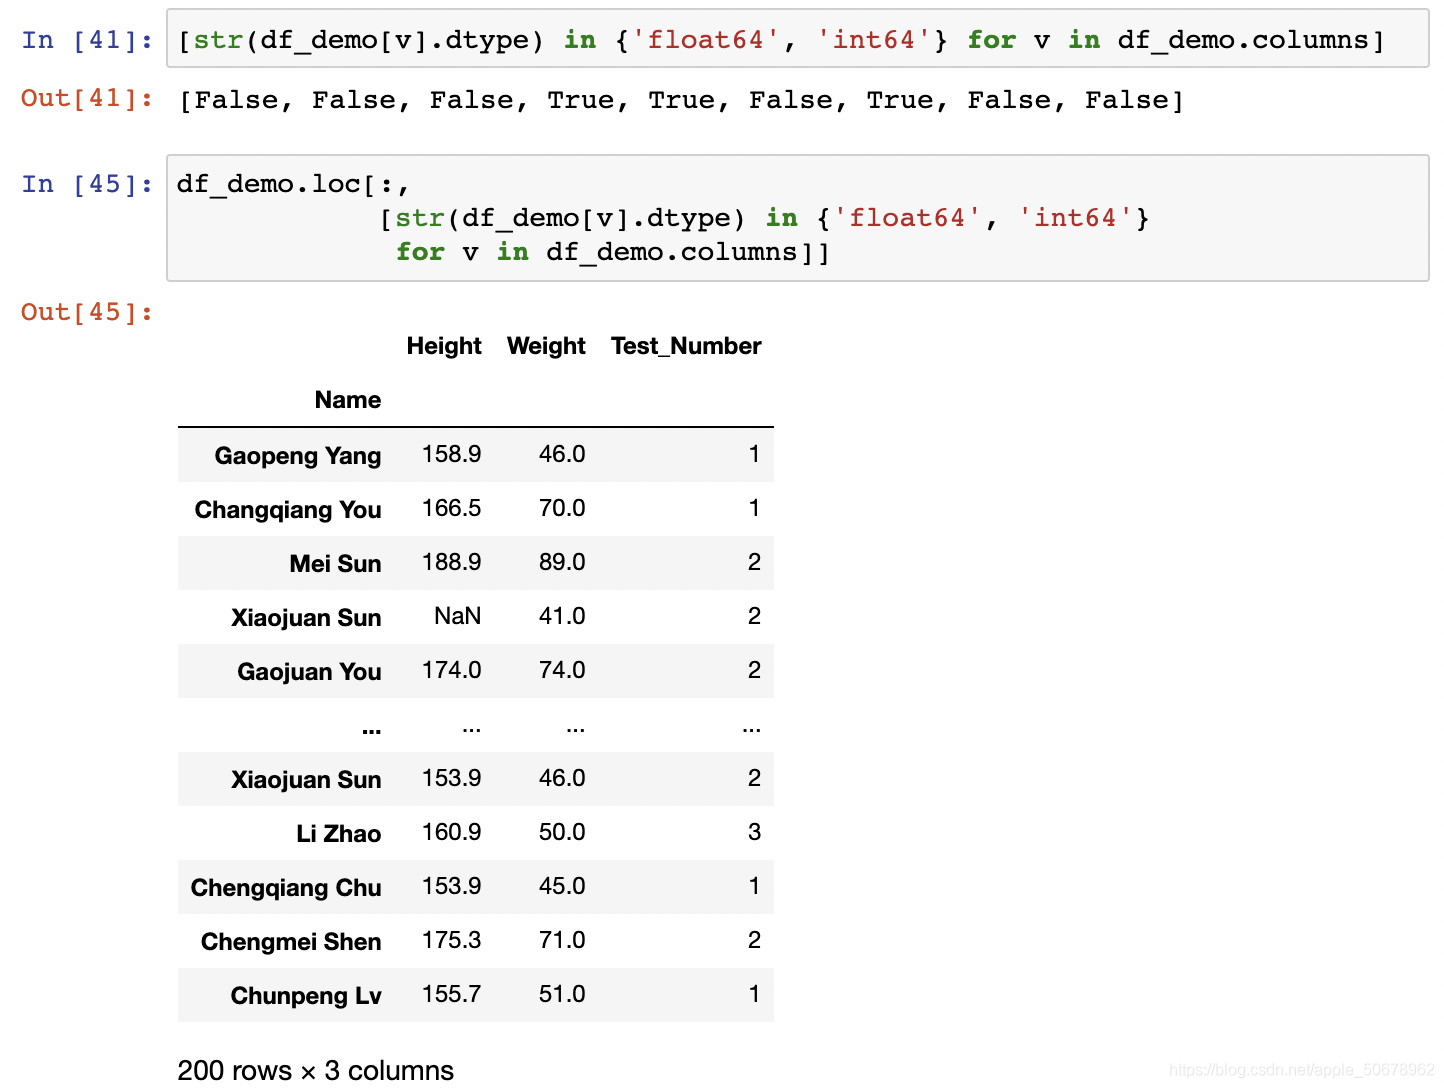Screen dimensions: 1444x1088
Task: Click weight value 41.0
Action: coord(562,616)
